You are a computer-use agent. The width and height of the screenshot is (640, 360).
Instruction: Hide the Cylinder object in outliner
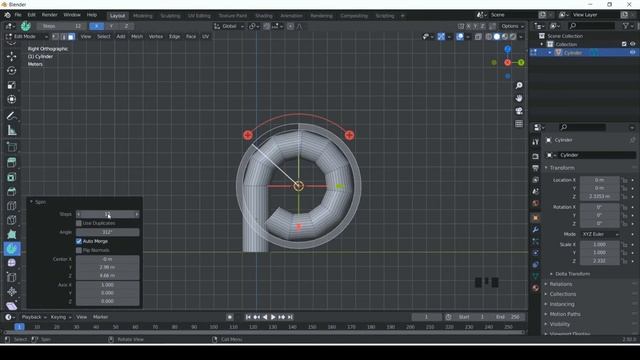pyautogui.click(x=633, y=53)
